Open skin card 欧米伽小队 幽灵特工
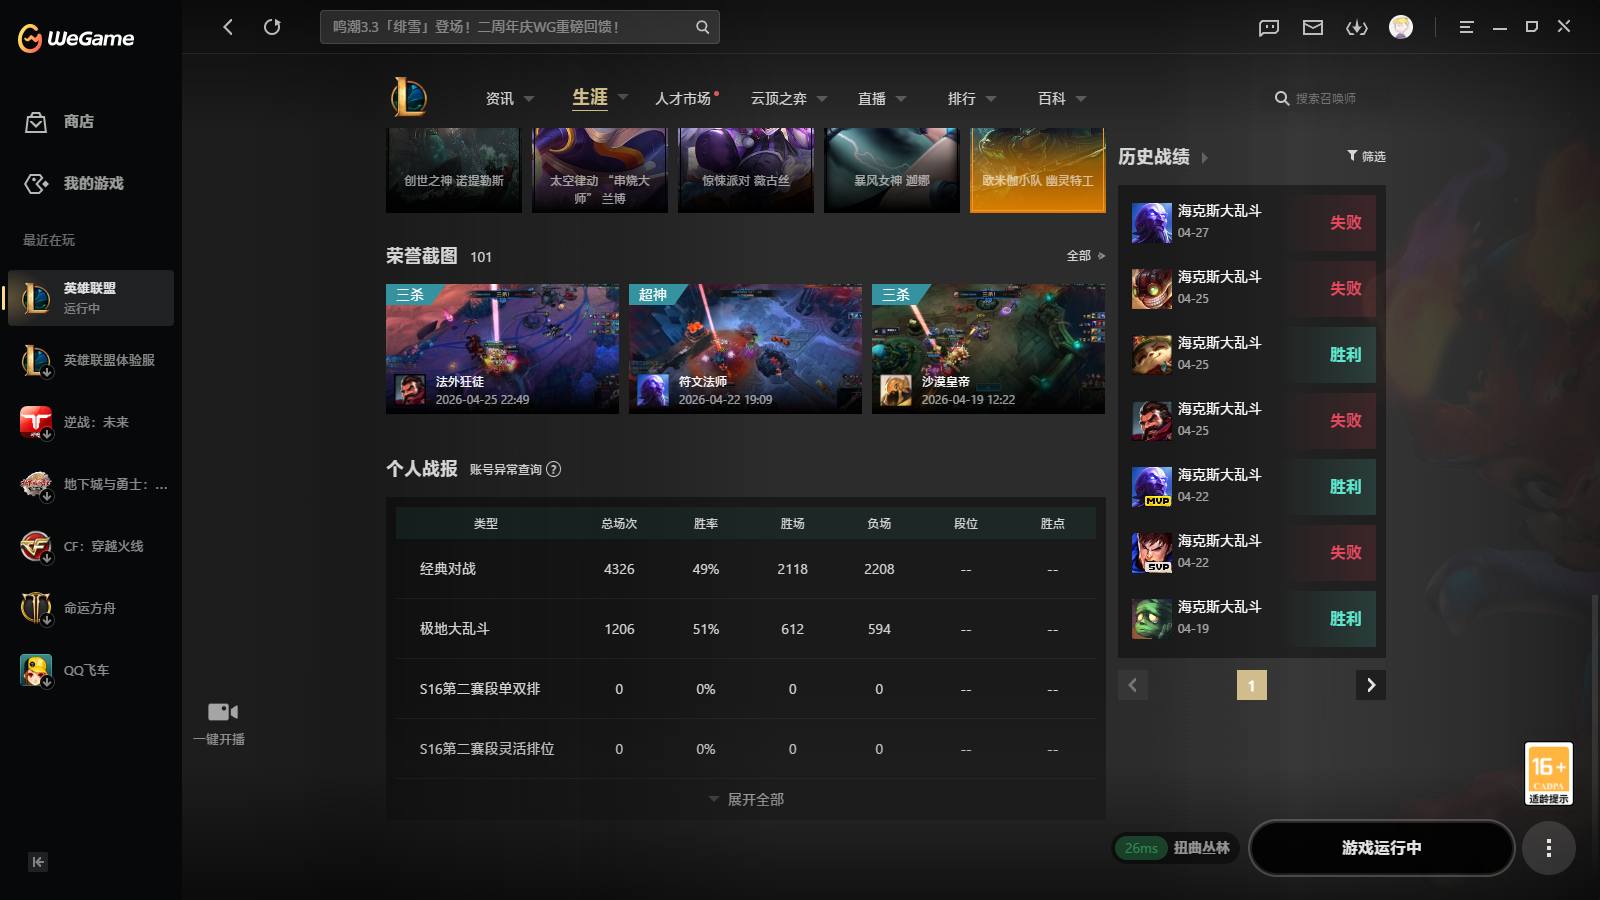Image resolution: width=1600 pixels, height=900 pixels. [x=1038, y=170]
